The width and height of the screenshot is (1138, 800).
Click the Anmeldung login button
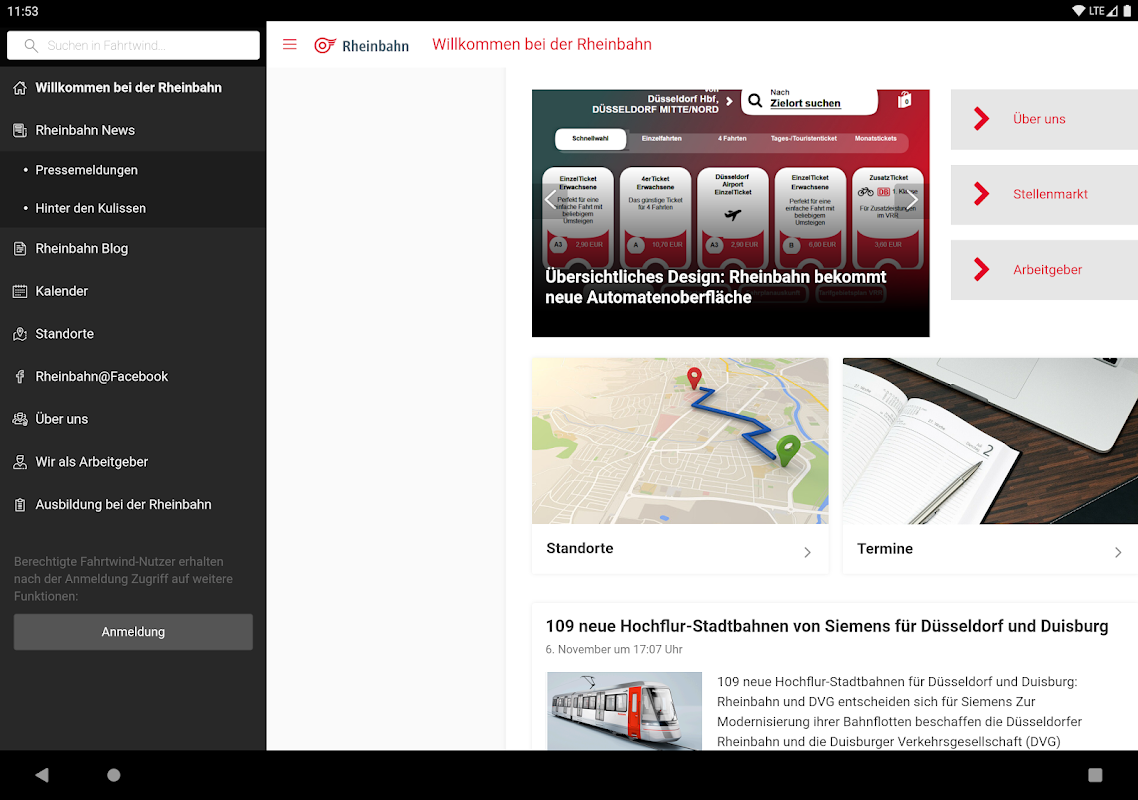133,632
